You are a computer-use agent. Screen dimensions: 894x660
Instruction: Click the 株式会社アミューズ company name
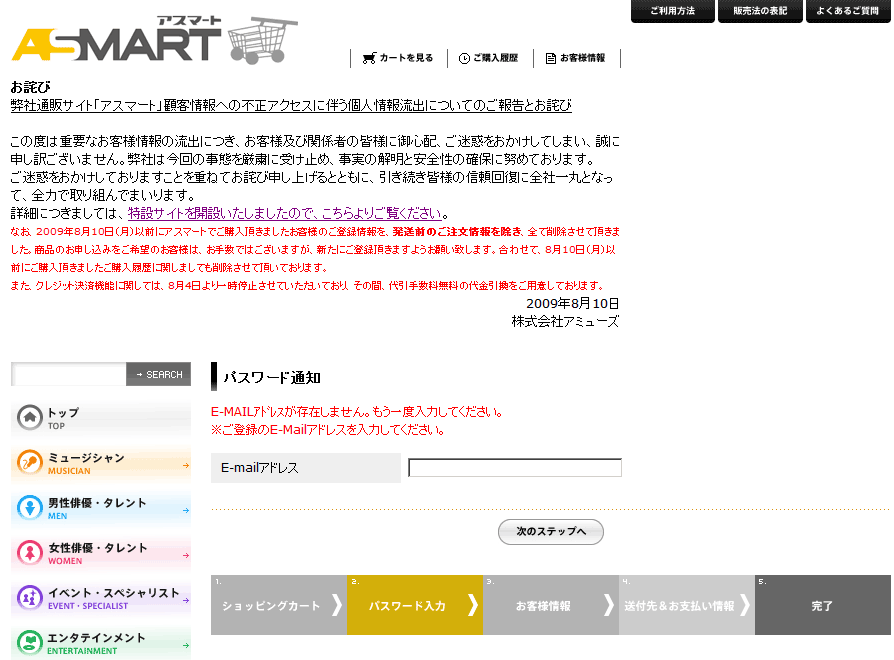(565, 322)
